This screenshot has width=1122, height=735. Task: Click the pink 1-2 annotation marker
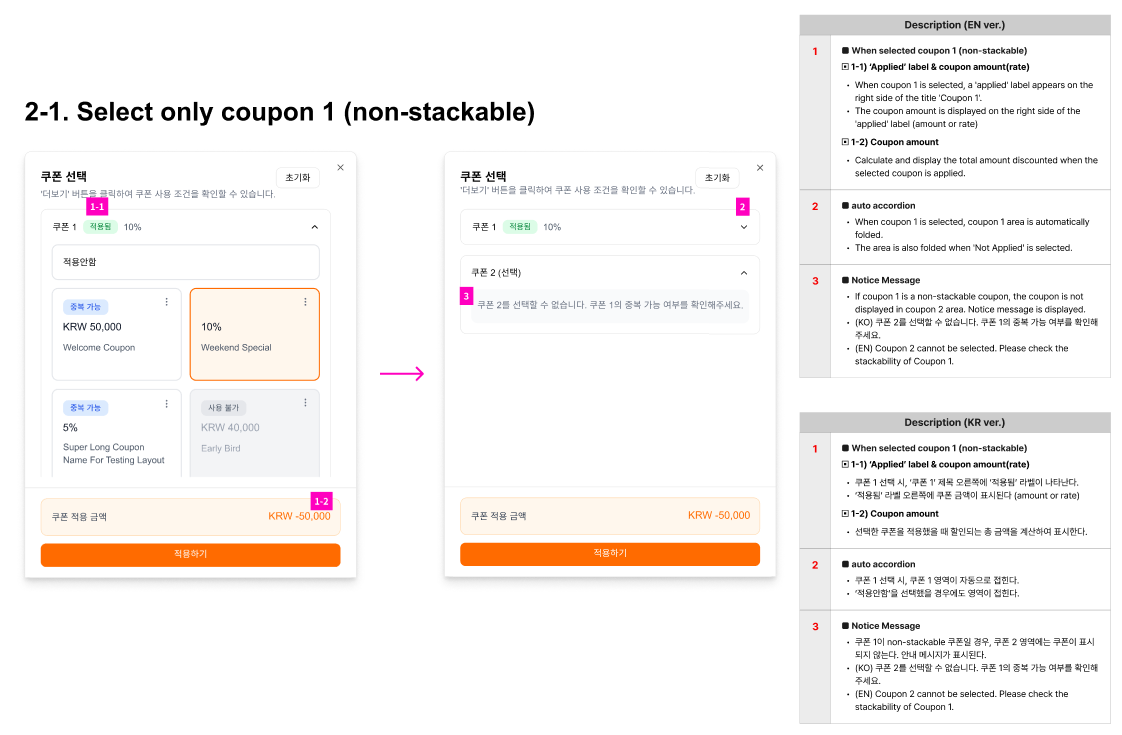coord(321,500)
